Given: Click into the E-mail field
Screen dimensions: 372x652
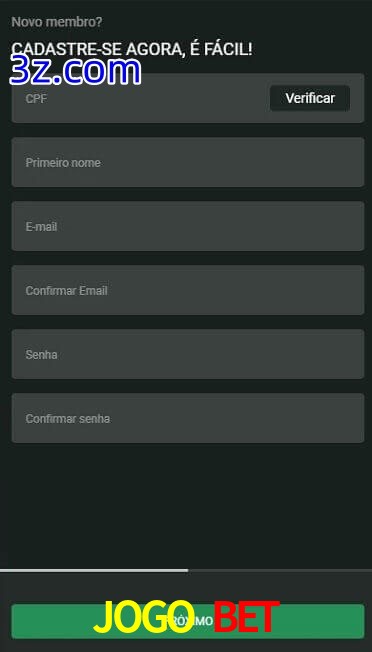Looking at the screenshot, I should (x=188, y=226).
